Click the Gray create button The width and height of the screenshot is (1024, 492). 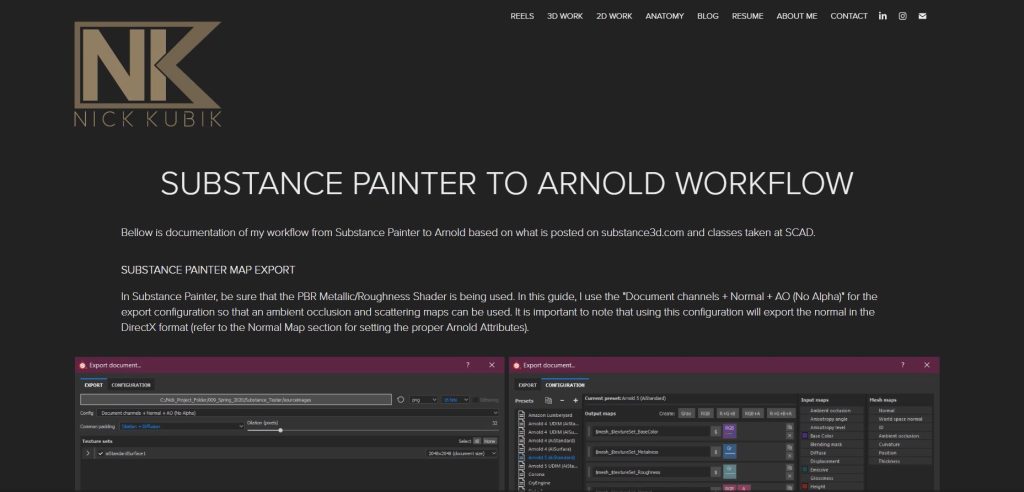(686, 414)
